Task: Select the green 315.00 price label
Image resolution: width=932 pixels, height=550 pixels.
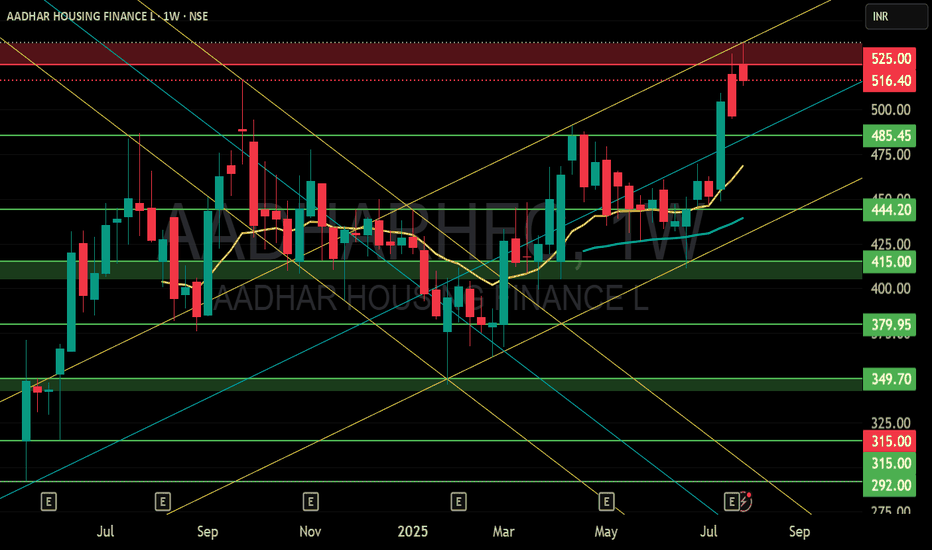Action: click(890, 464)
